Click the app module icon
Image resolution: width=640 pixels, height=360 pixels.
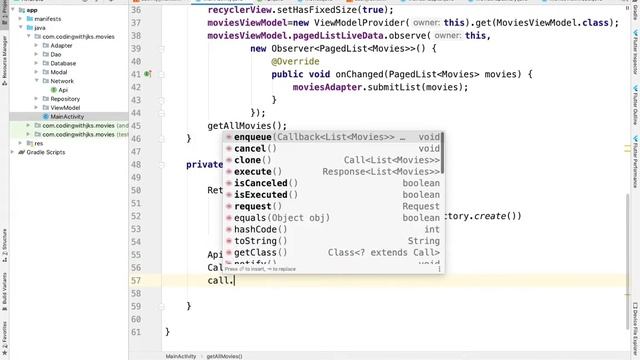coord(22,10)
